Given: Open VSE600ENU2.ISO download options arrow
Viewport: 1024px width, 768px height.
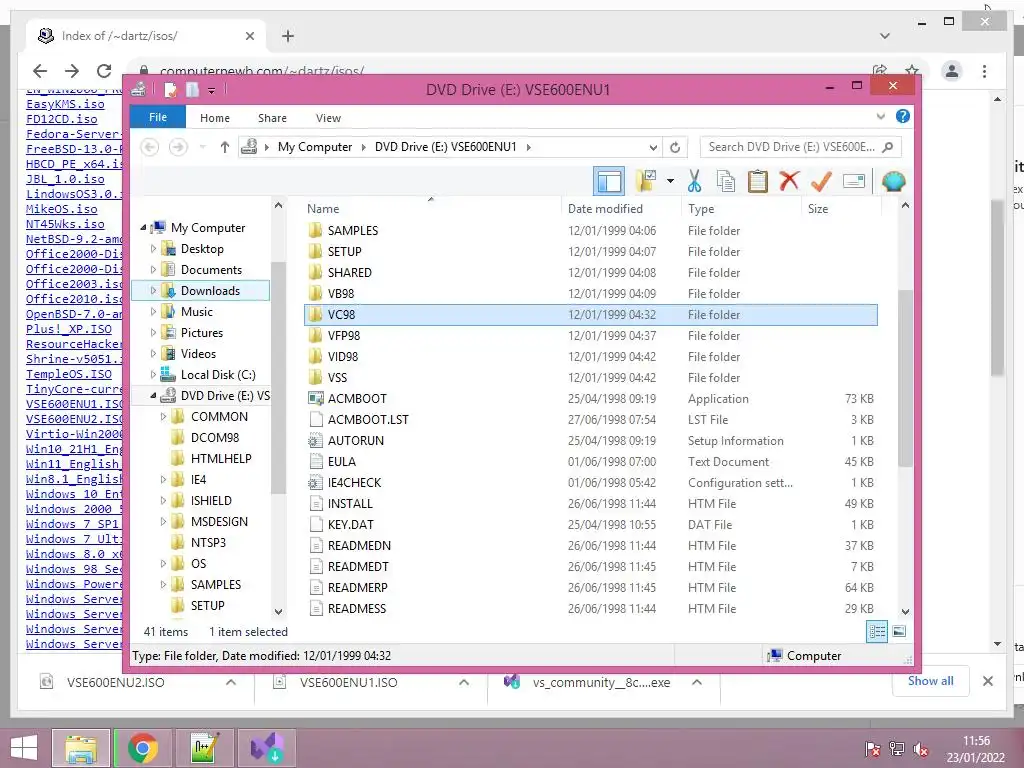Looking at the screenshot, I should pyautogui.click(x=231, y=682).
